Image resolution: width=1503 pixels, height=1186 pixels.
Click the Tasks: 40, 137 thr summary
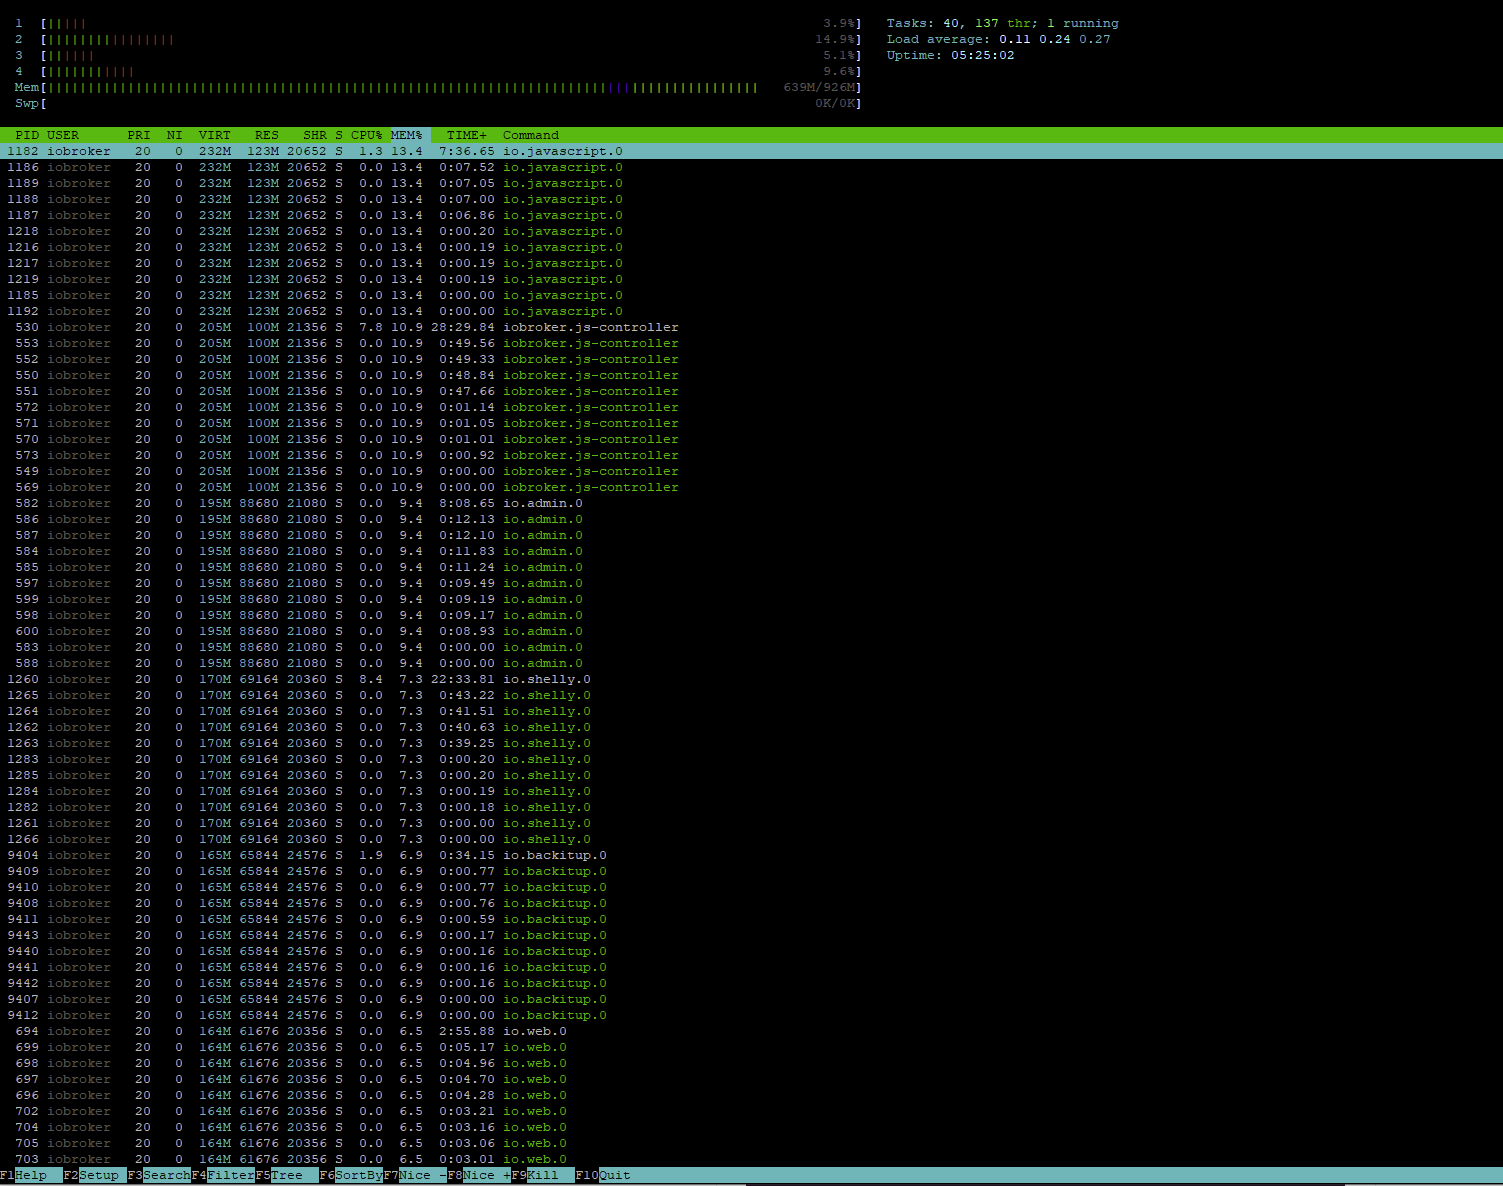pos(1002,23)
